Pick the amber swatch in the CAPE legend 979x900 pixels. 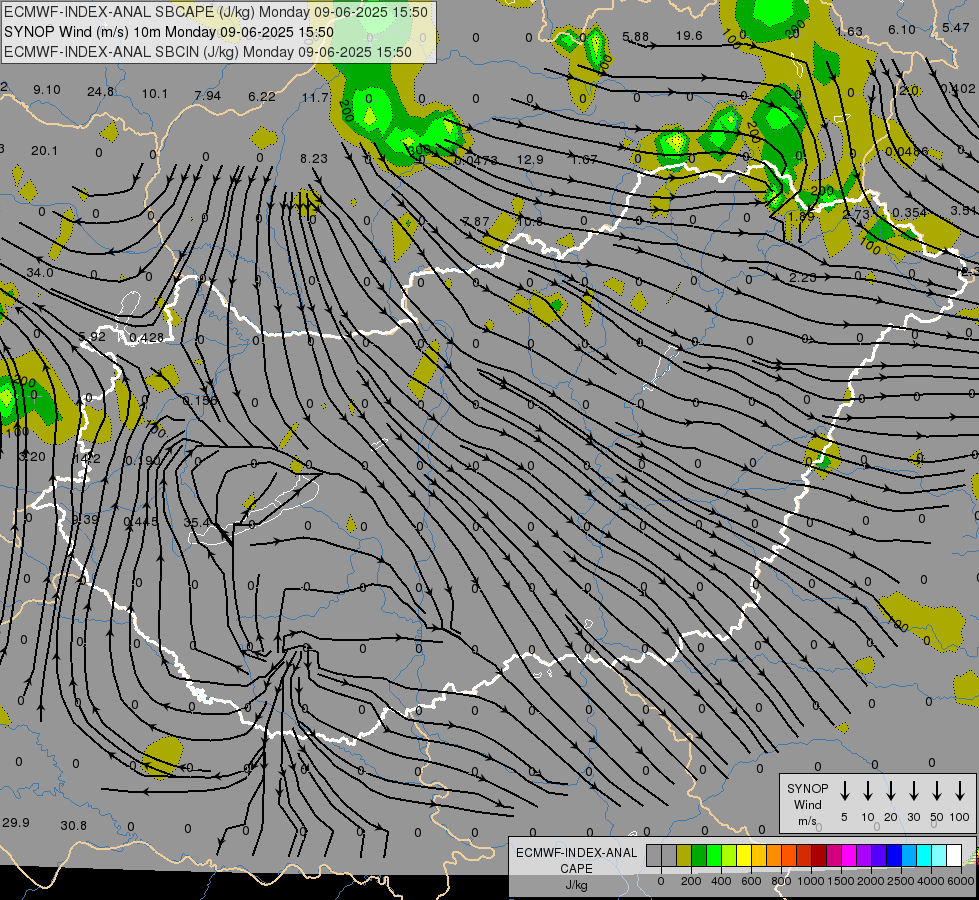pyautogui.click(x=759, y=856)
